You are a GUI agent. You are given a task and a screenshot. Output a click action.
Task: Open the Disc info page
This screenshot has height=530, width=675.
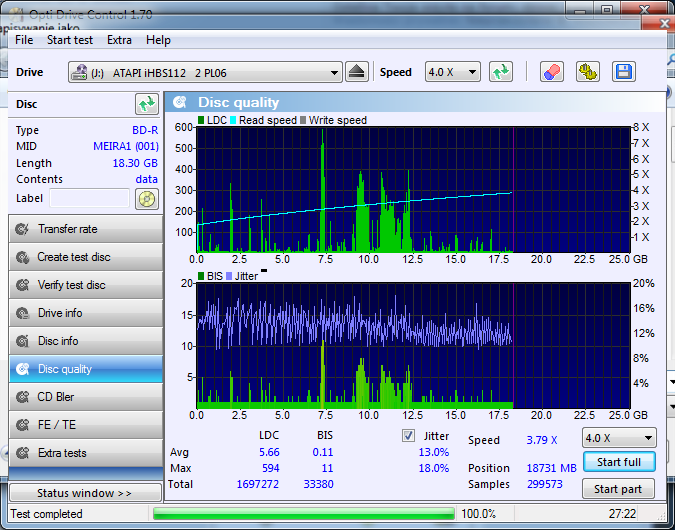point(86,341)
